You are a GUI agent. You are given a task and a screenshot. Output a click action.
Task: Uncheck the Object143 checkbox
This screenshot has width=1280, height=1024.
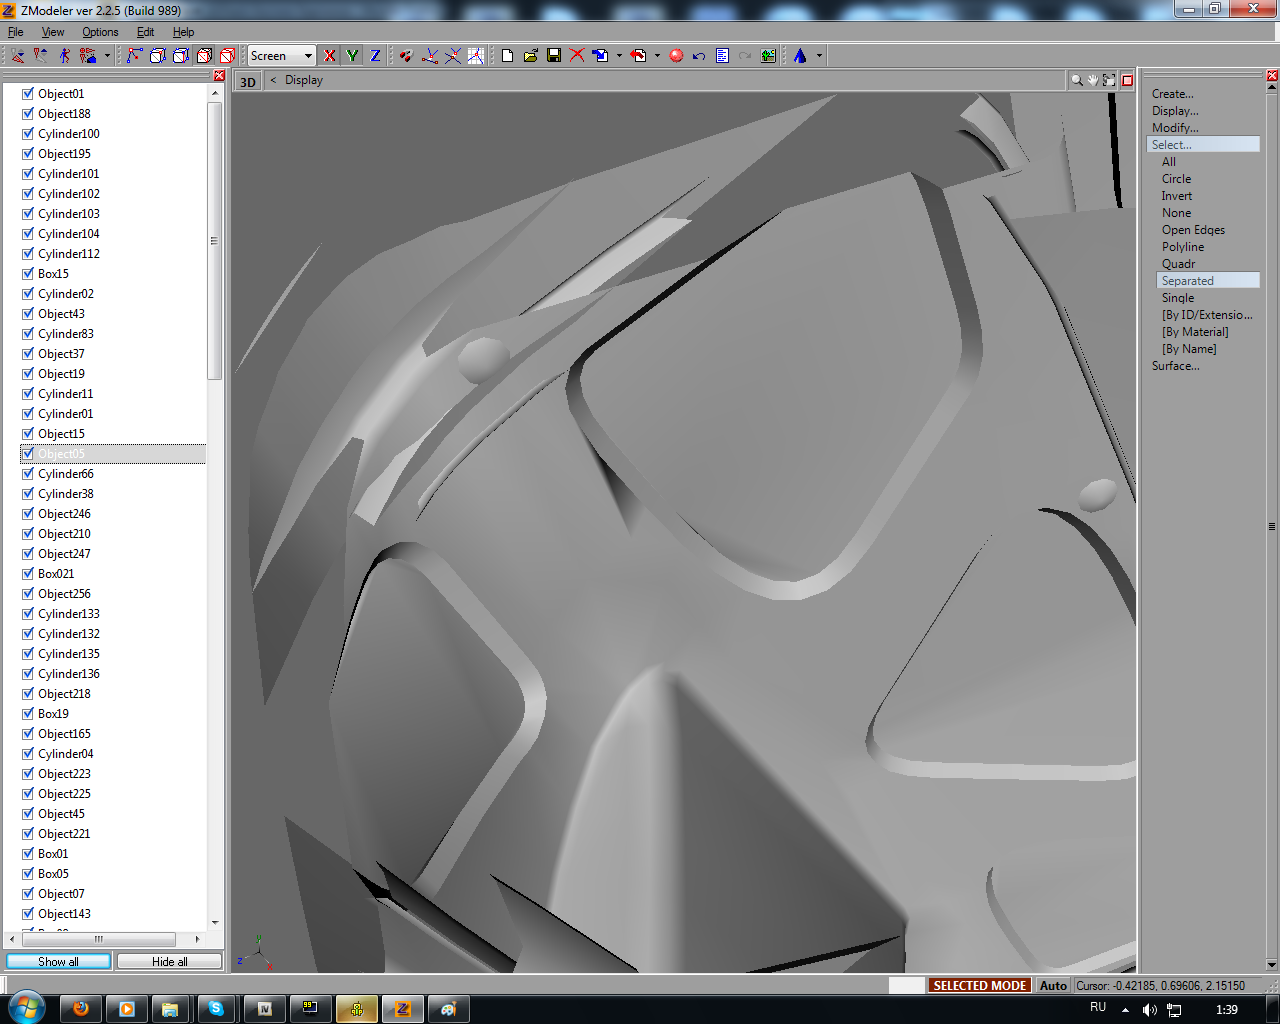[28, 914]
